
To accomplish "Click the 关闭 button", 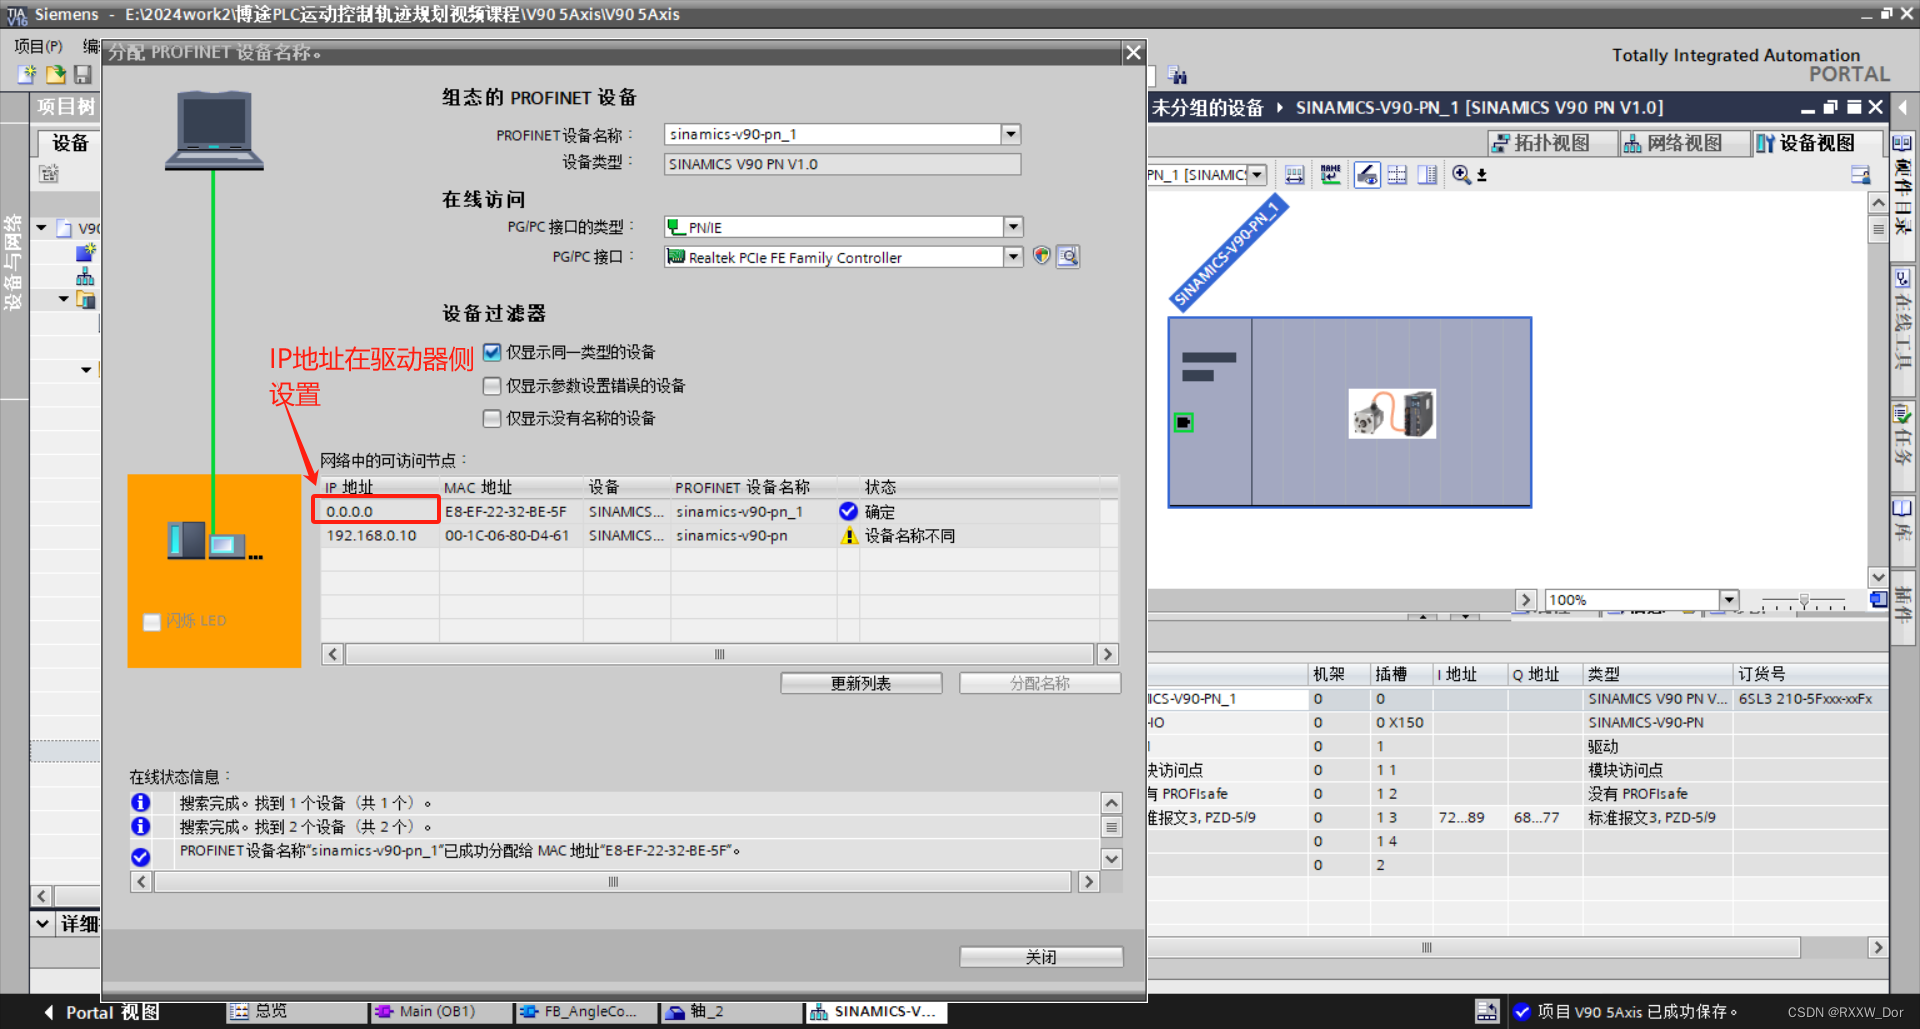I will coord(1041,957).
